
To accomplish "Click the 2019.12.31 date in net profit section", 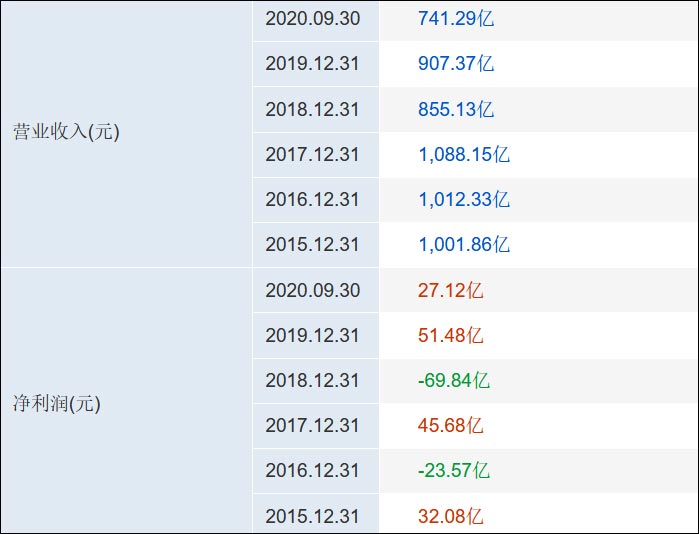I will click(x=312, y=335).
